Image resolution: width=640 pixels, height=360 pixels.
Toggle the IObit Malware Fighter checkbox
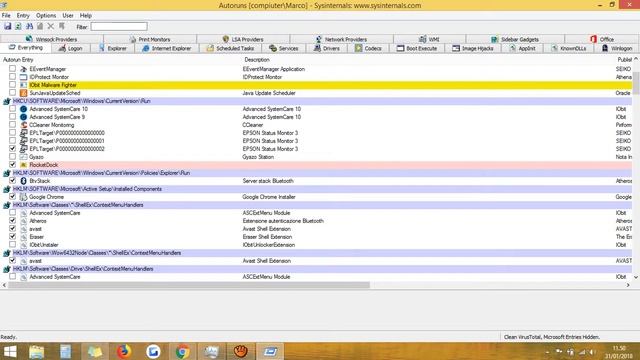tap(13, 84)
